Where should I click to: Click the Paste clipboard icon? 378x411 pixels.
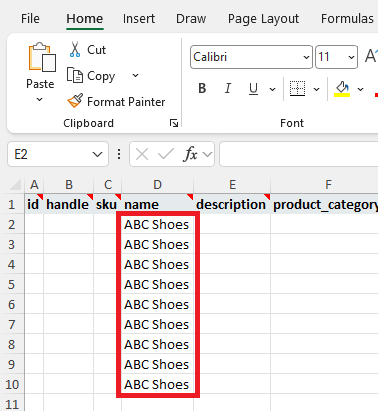click(x=42, y=57)
